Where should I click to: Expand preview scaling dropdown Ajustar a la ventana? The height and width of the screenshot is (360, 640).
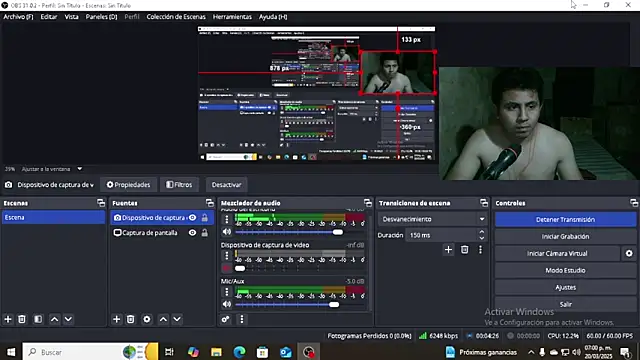click(80, 169)
